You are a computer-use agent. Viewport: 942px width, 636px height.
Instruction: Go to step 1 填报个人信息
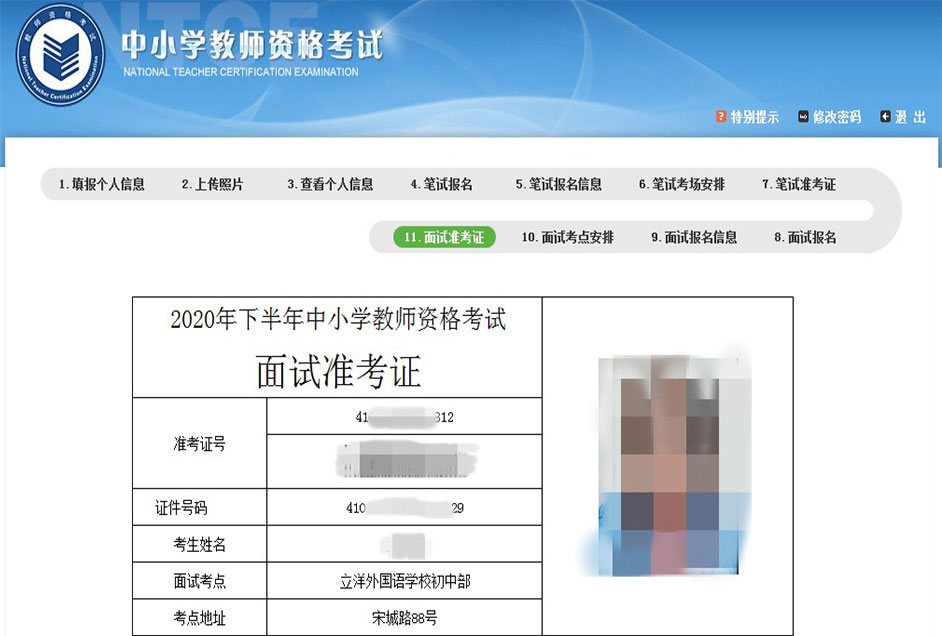[x=101, y=184]
